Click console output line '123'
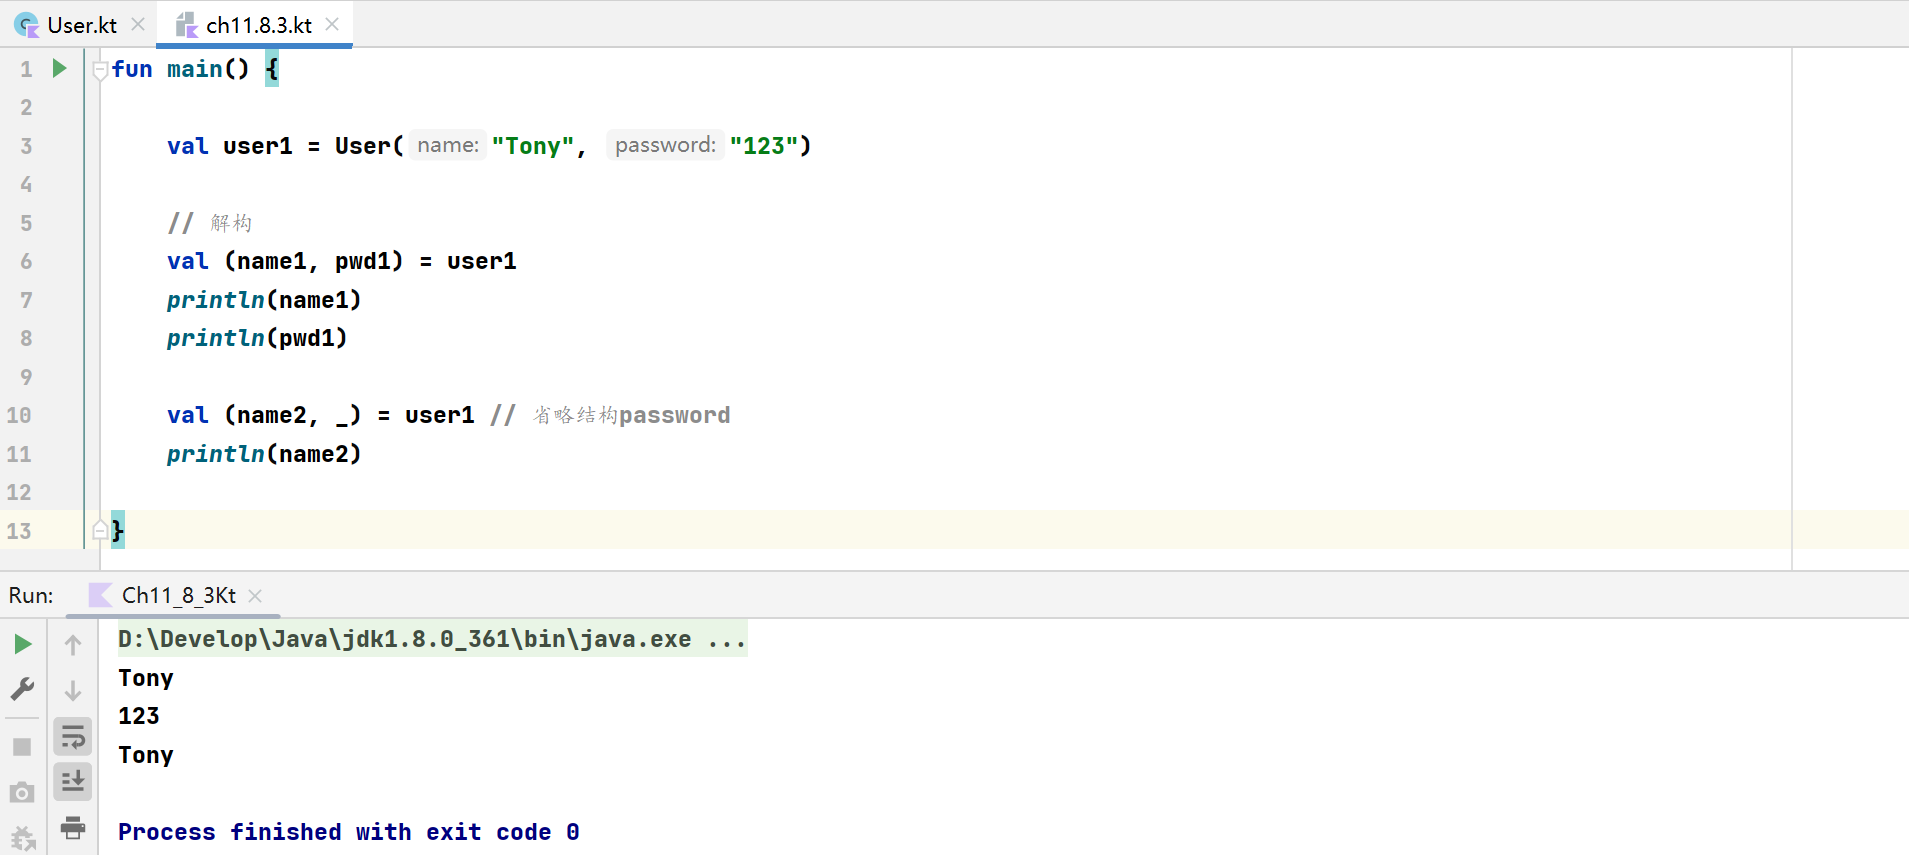Image resolution: width=1909 pixels, height=855 pixels. pyautogui.click(x=139, y=716)
